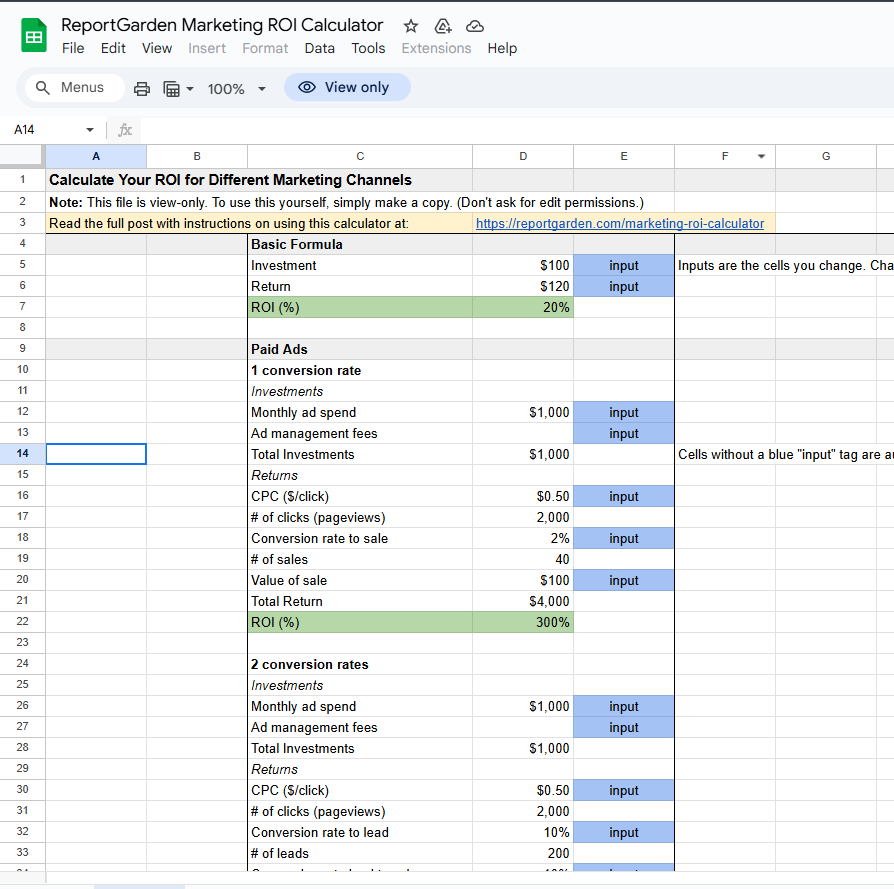Open the filter views icon
894x889 pixels.
coord(172,88)
